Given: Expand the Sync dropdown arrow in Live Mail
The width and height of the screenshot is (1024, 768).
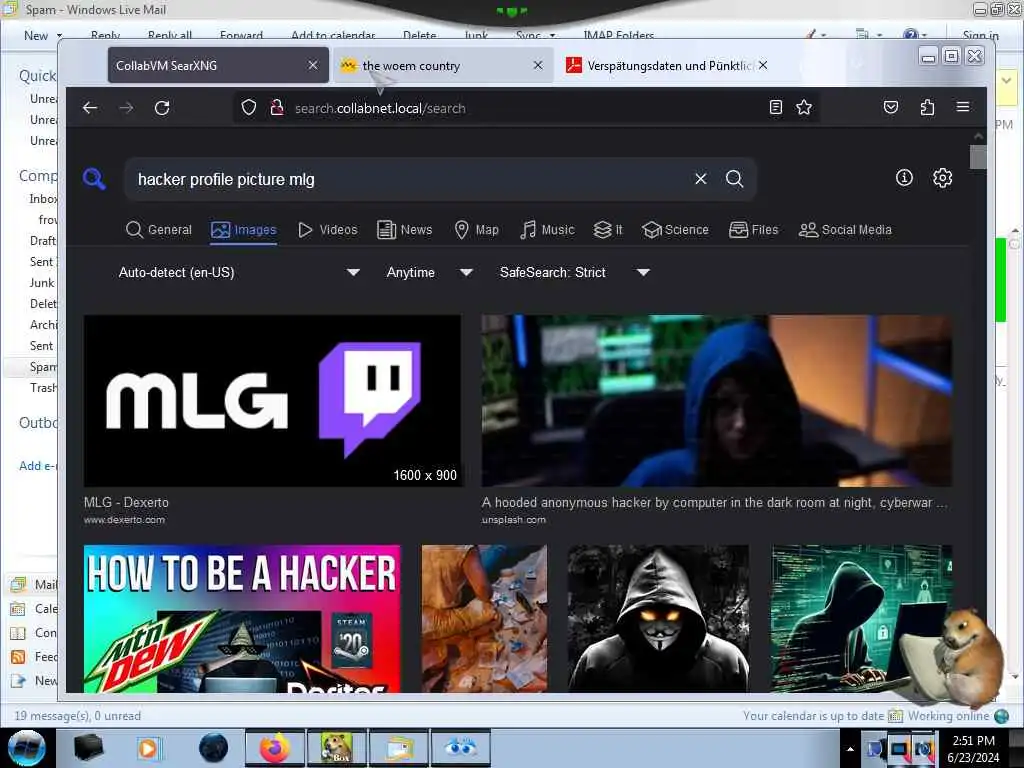Looking at the screenshot, I should (x=552, y=35).
